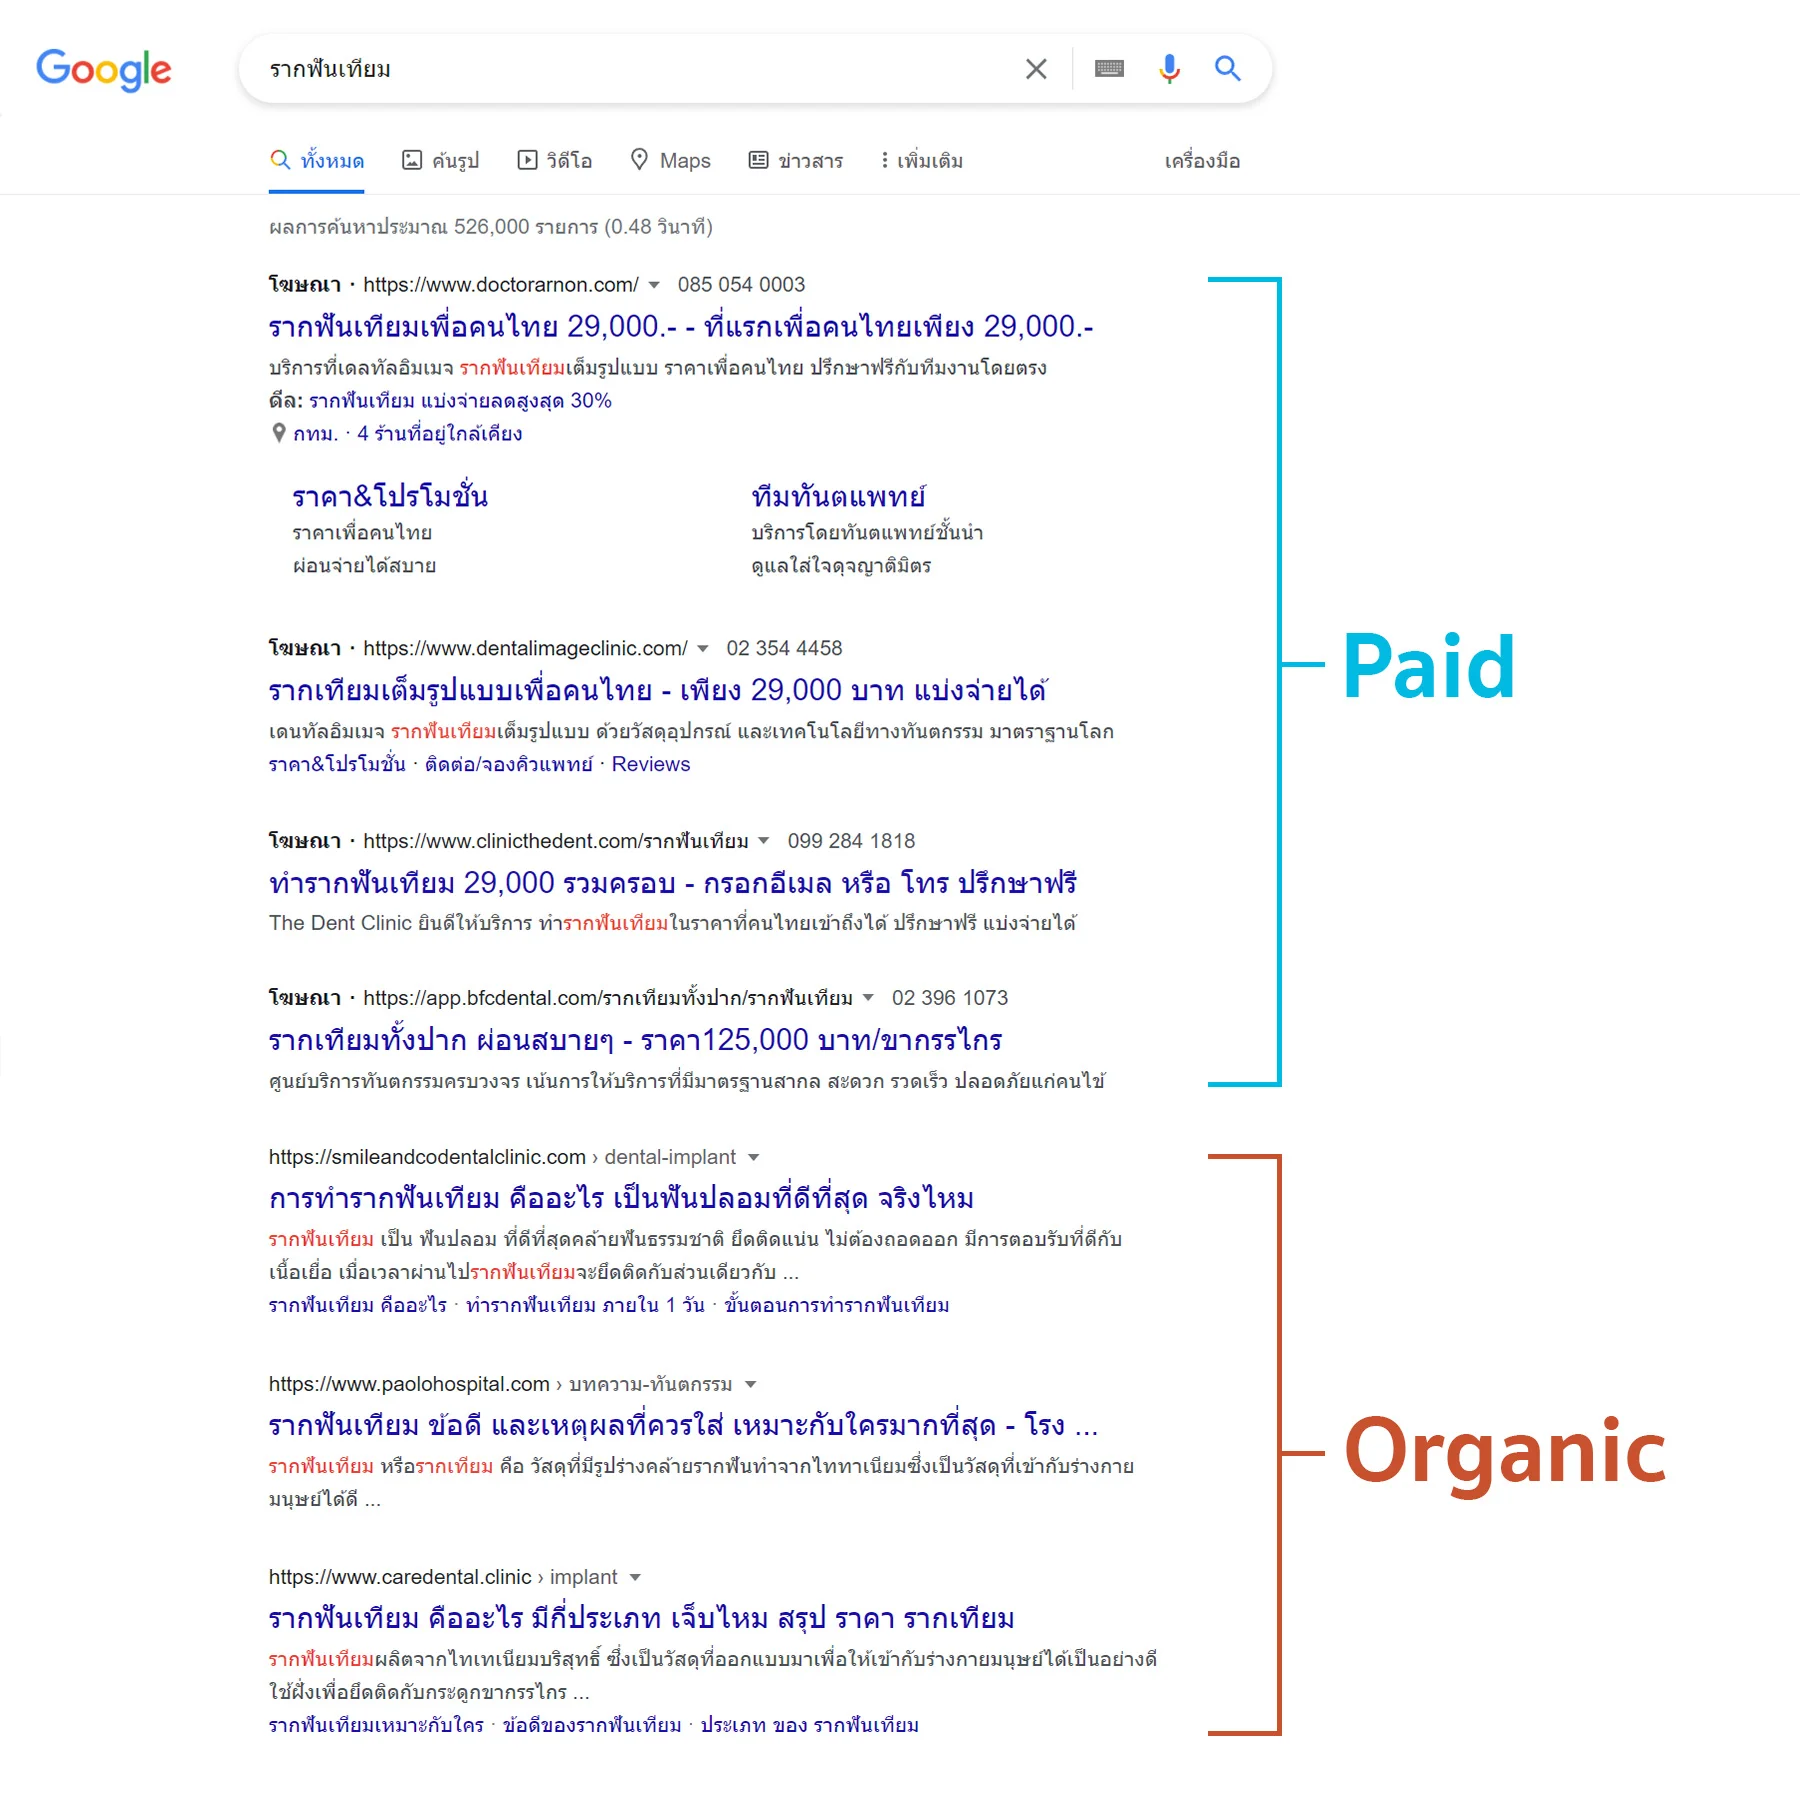Image resolution: width=1800 pixels, height=1800 pixels.
Task: Click sitelink รากฟันเทียมเหมาะกับใคร
Action: [x=376, y=1726]
